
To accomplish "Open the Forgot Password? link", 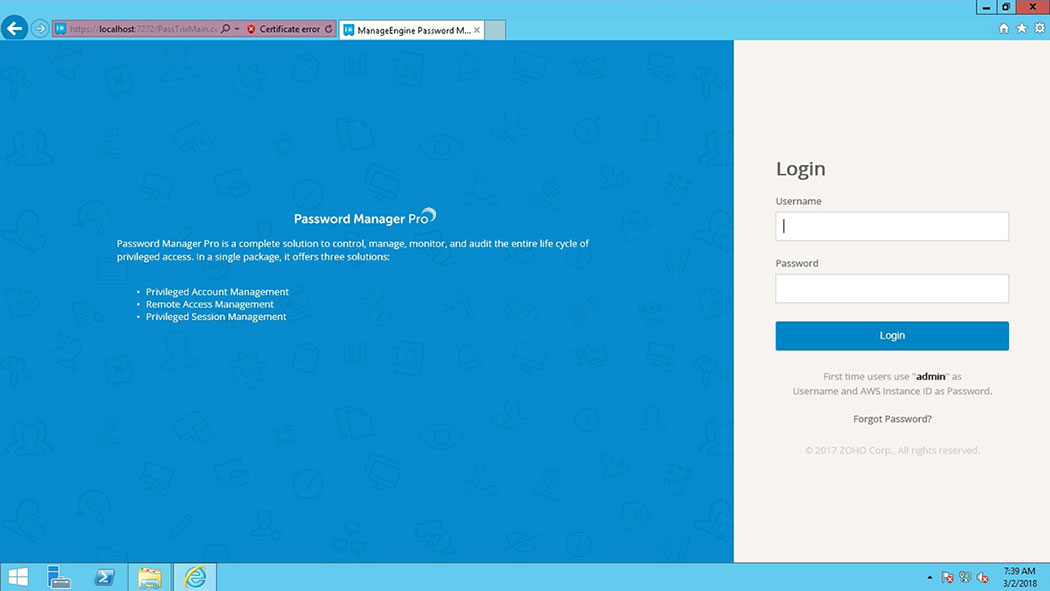I will (x=892, y=419).
